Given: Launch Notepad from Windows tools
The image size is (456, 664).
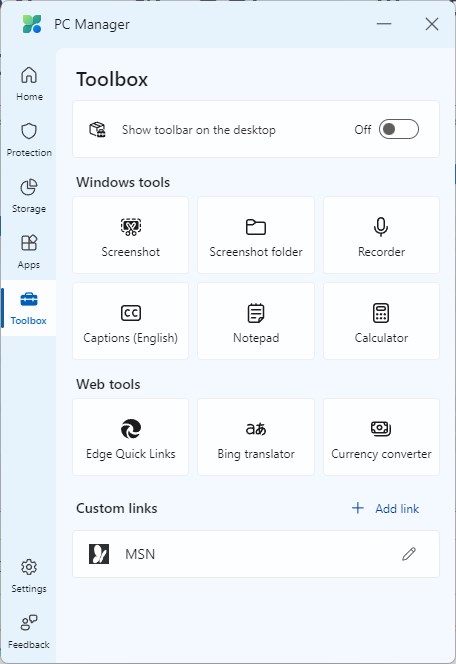Looking at the screenshot, I should pyautogui.click(x=256, y=321).
